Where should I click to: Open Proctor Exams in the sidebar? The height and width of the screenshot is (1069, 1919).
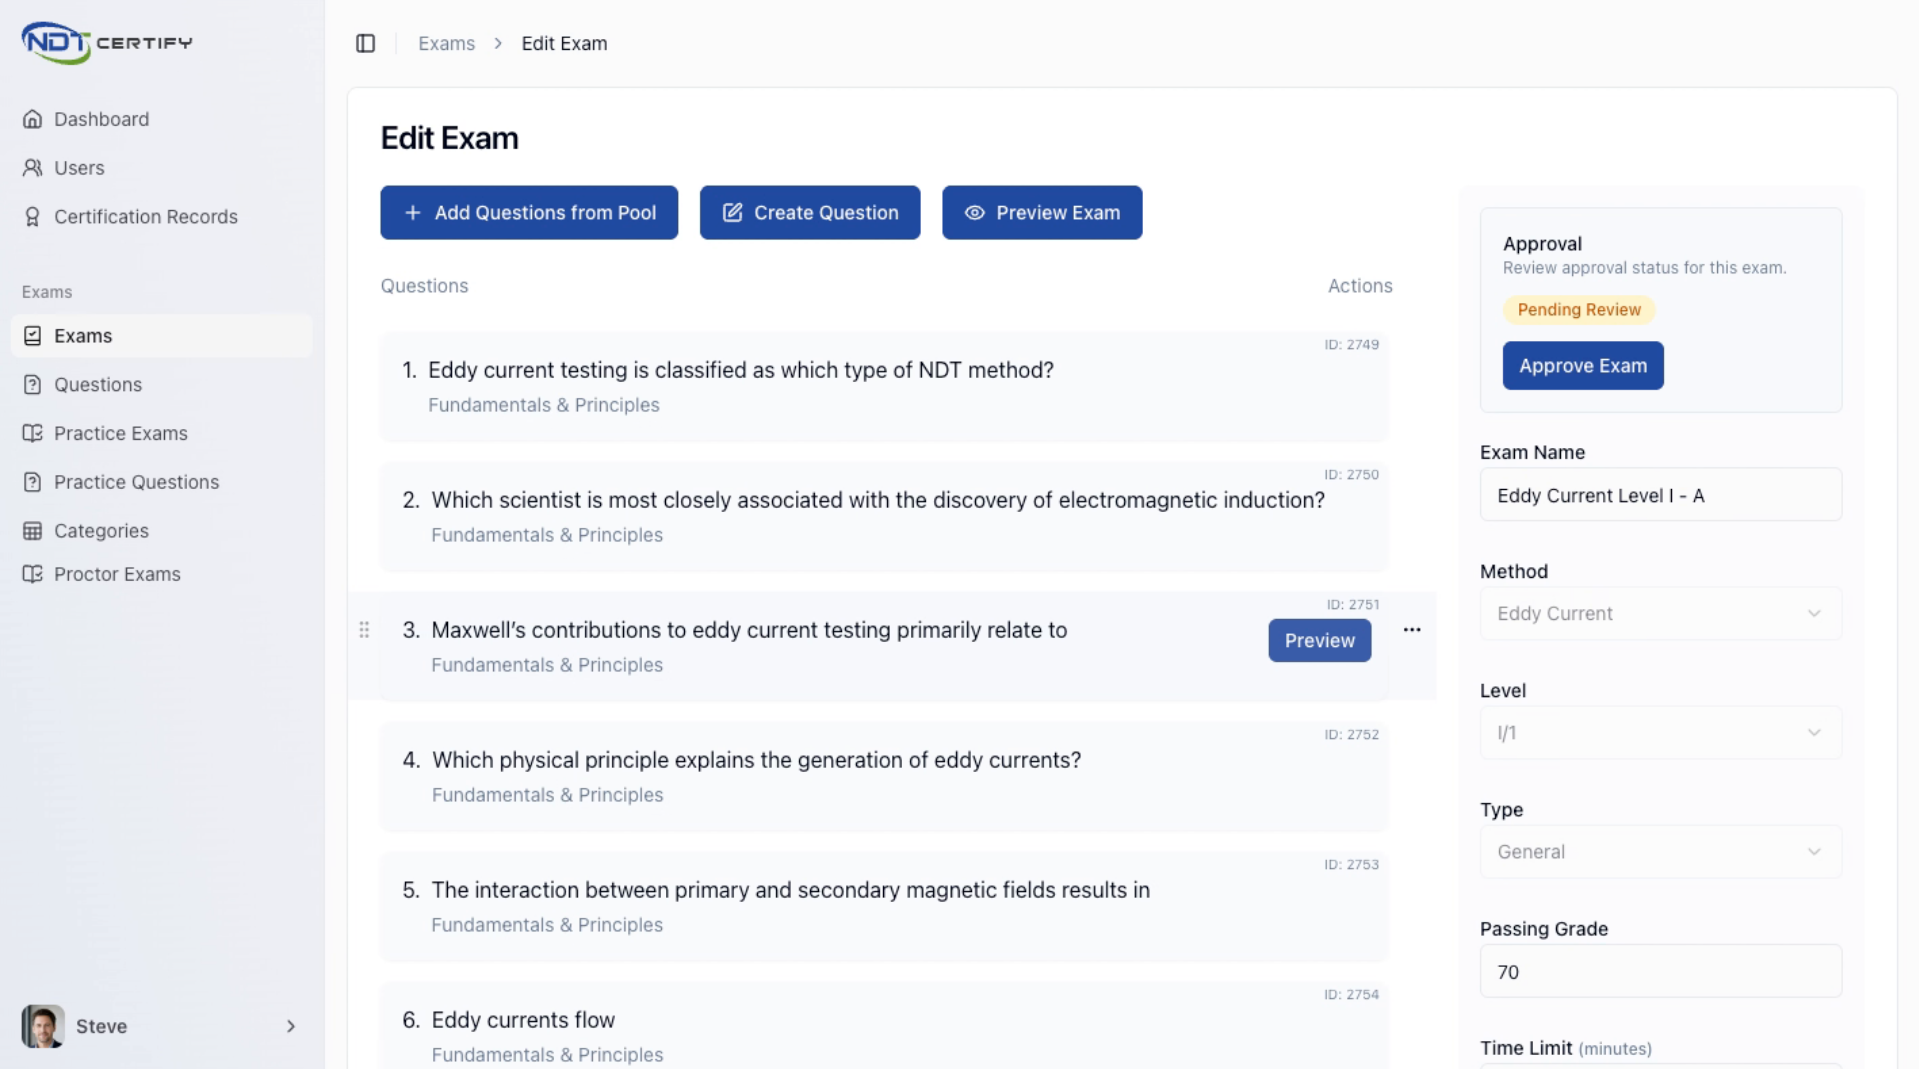[162, 574]
